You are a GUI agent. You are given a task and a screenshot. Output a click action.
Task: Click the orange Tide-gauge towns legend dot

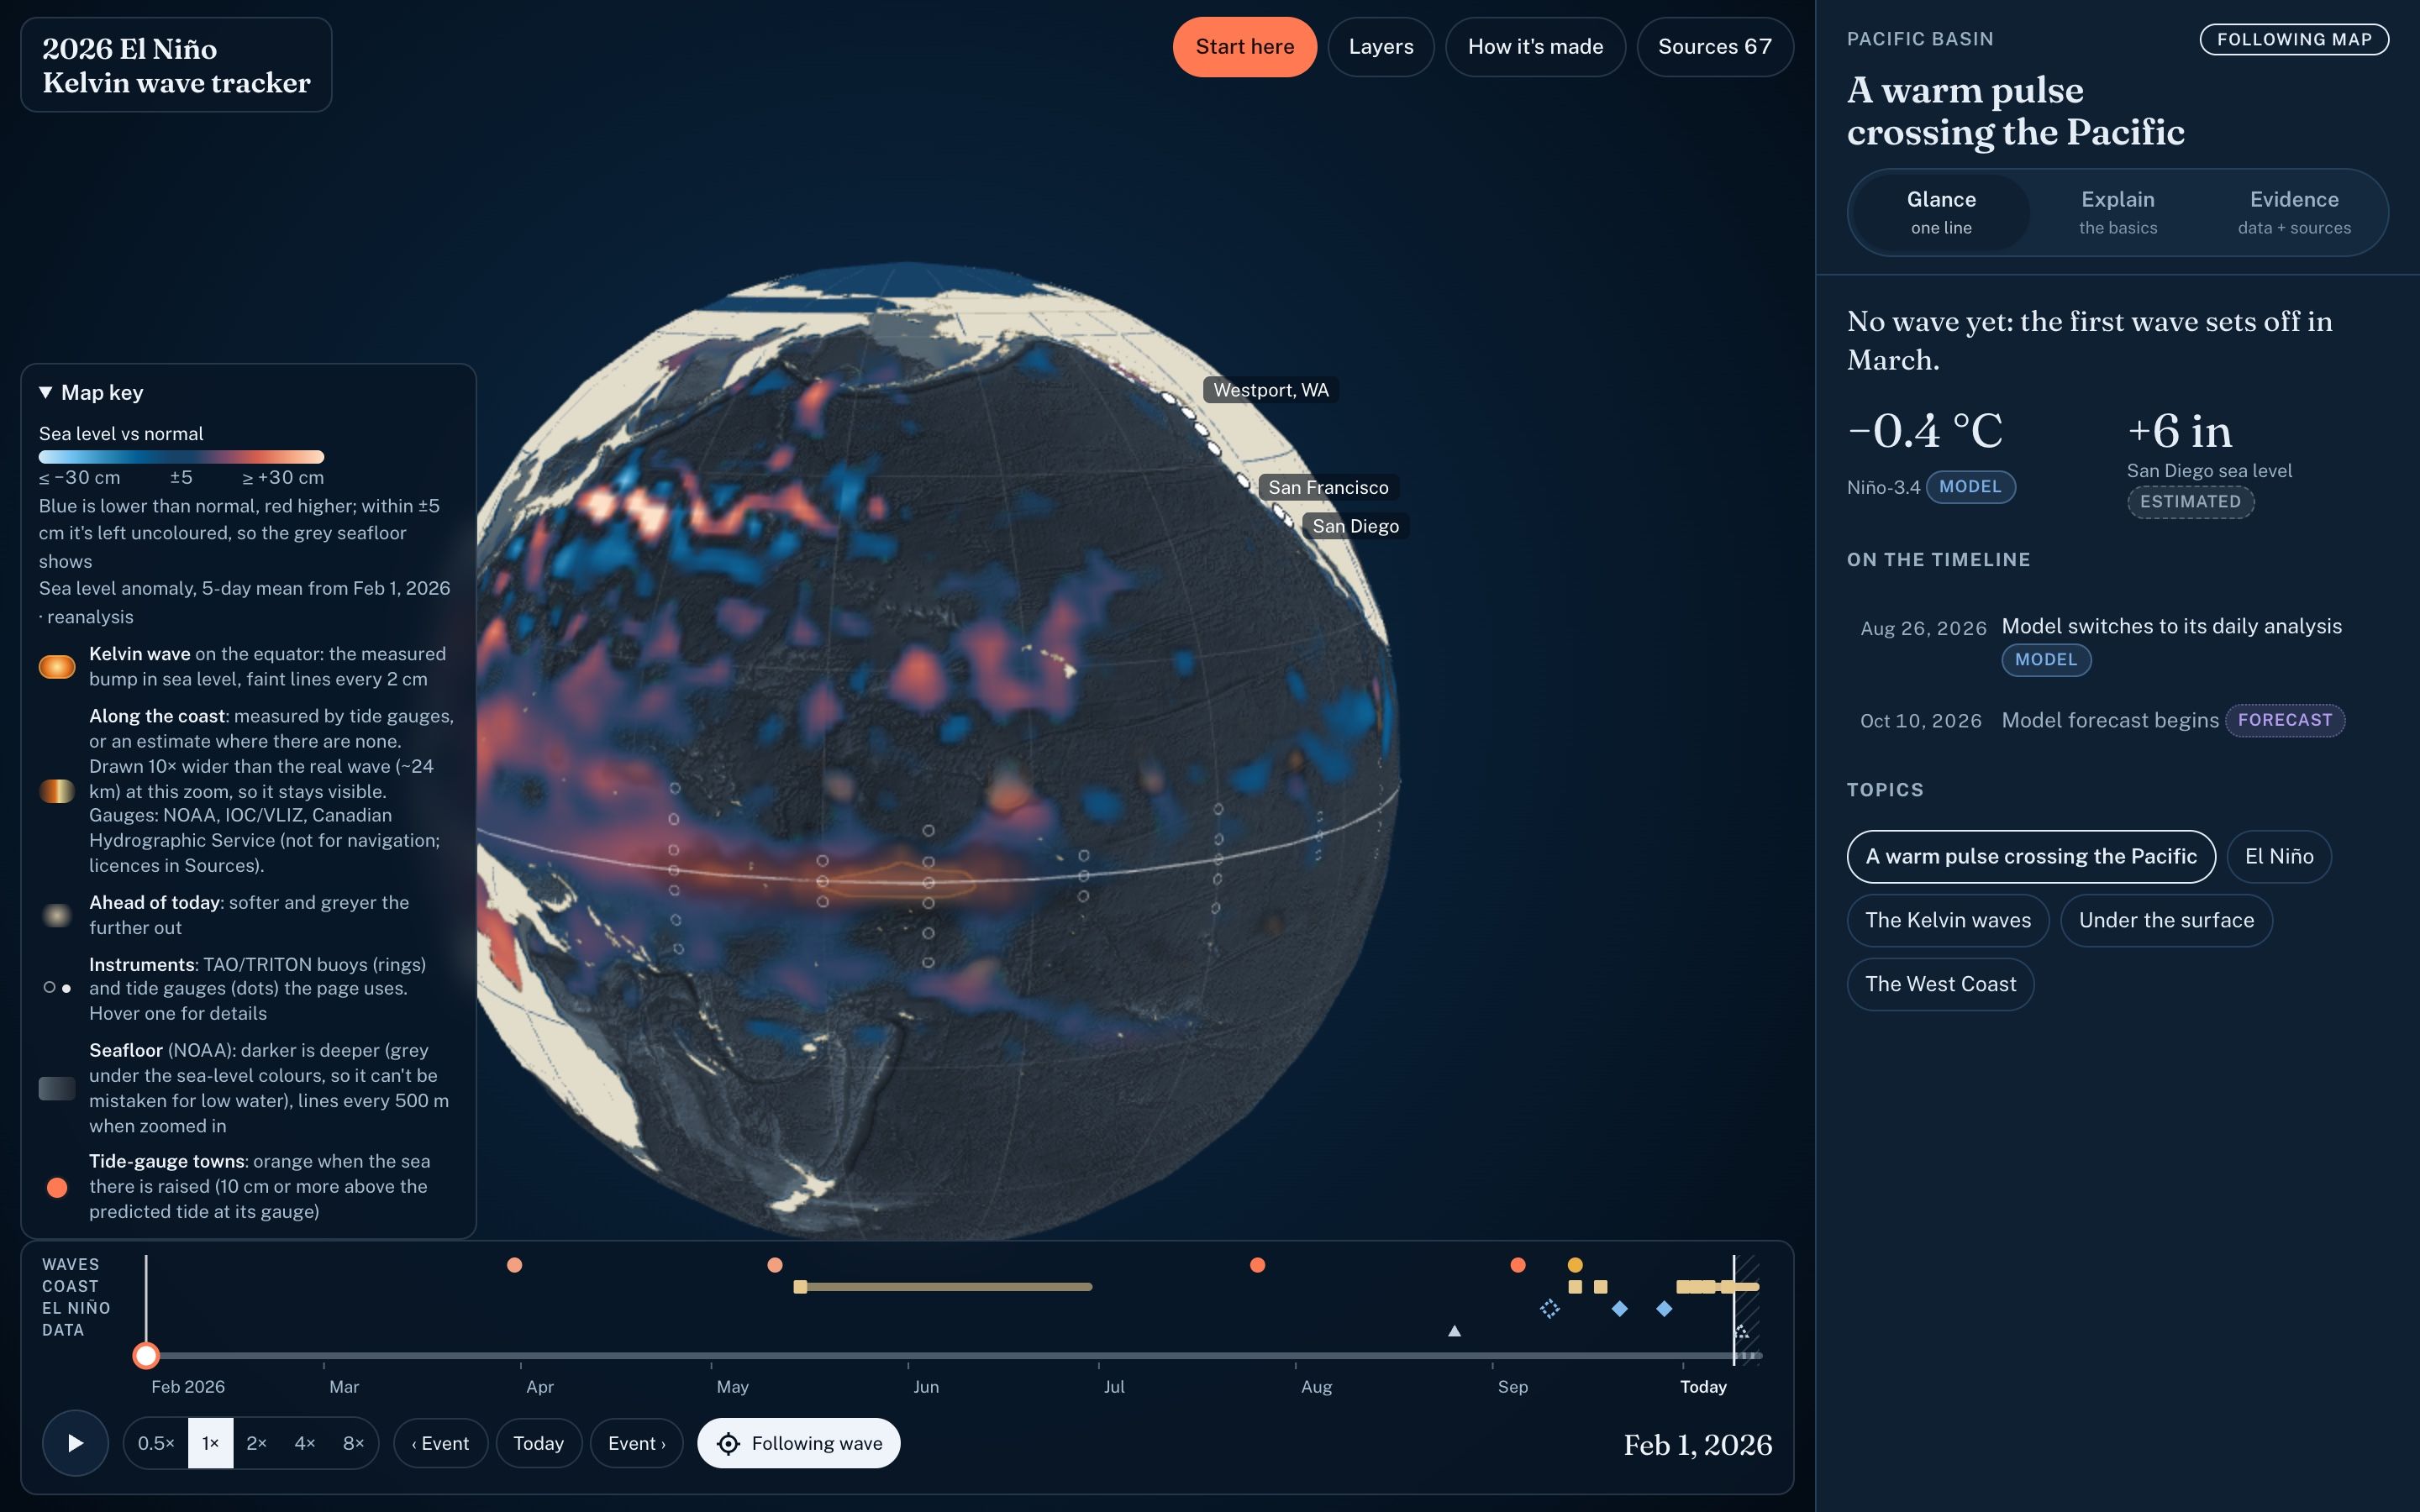tap(57, 1187)
